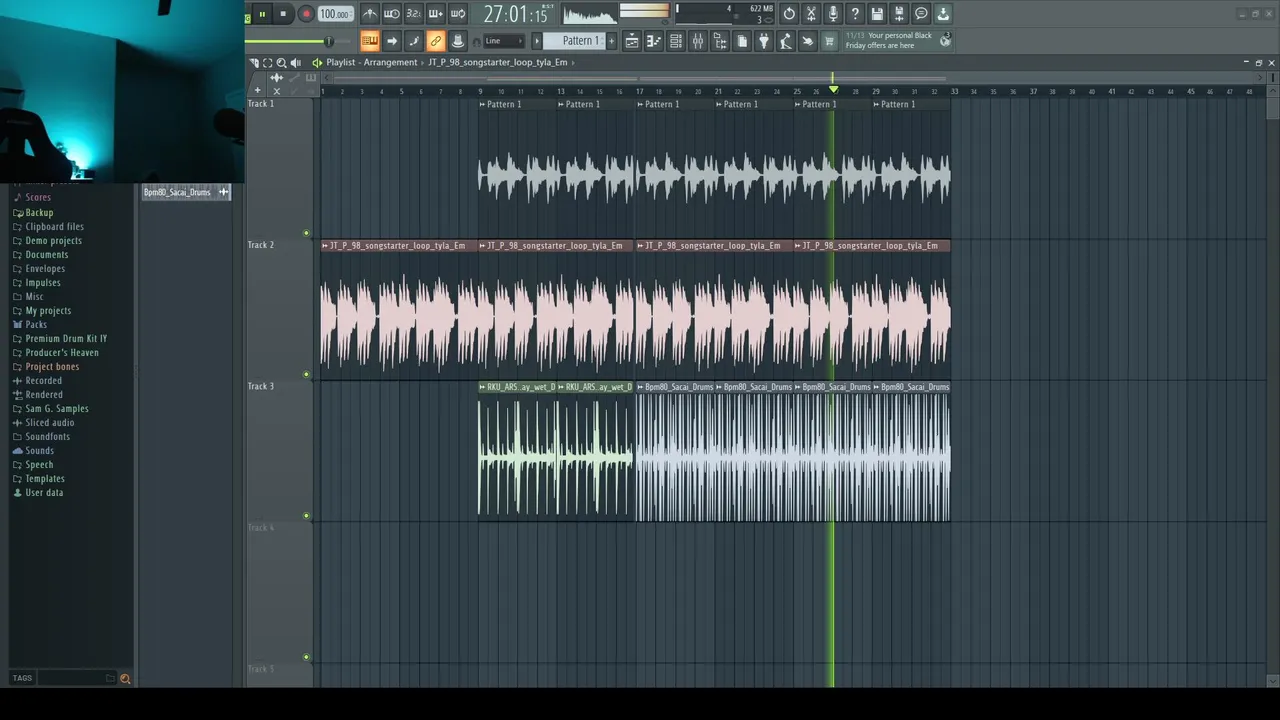This screenshot has height=720, width=1280.
Task: Toggle wait for input to start playing
Action: point(392,14)
